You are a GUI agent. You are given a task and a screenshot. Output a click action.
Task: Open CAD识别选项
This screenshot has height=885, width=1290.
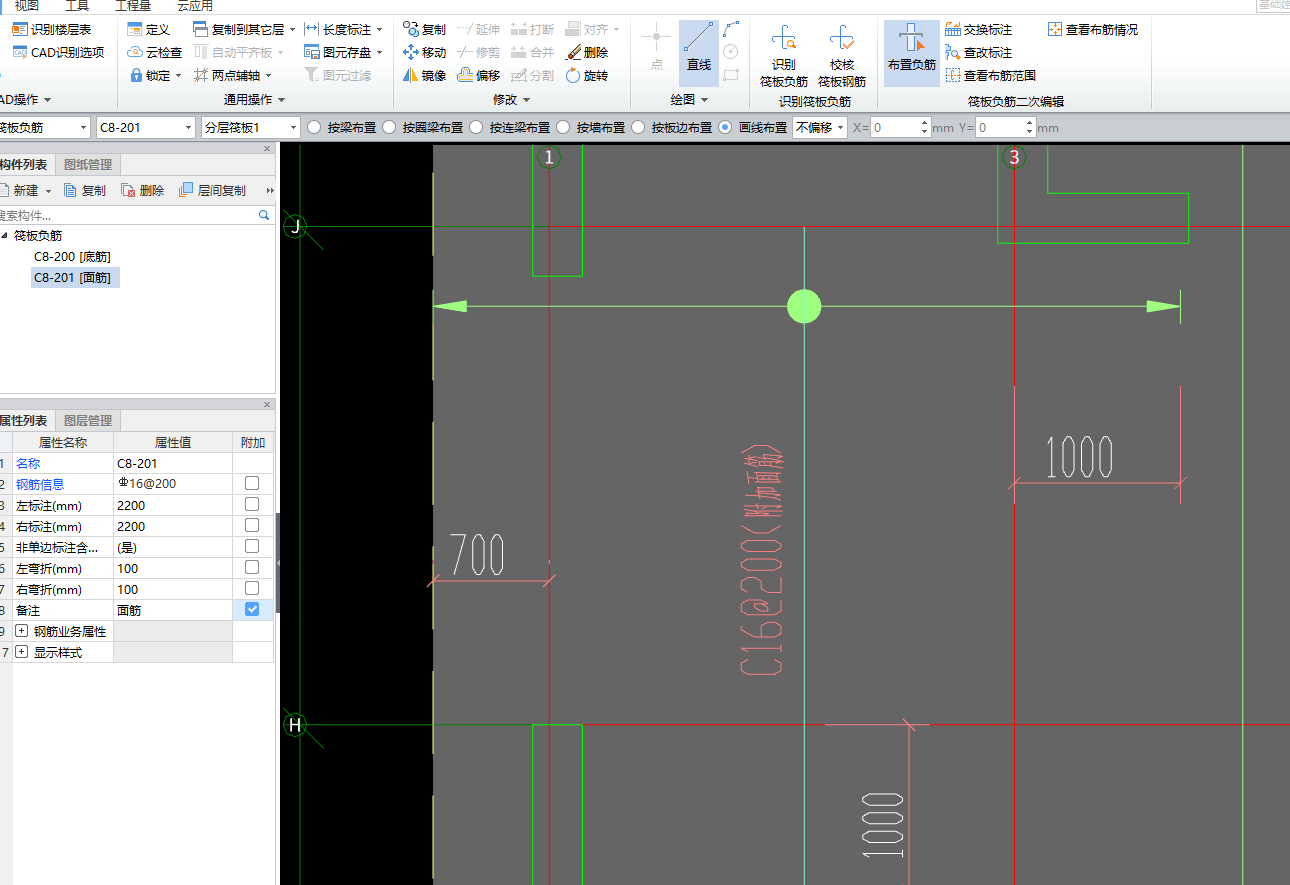point(59,52)
